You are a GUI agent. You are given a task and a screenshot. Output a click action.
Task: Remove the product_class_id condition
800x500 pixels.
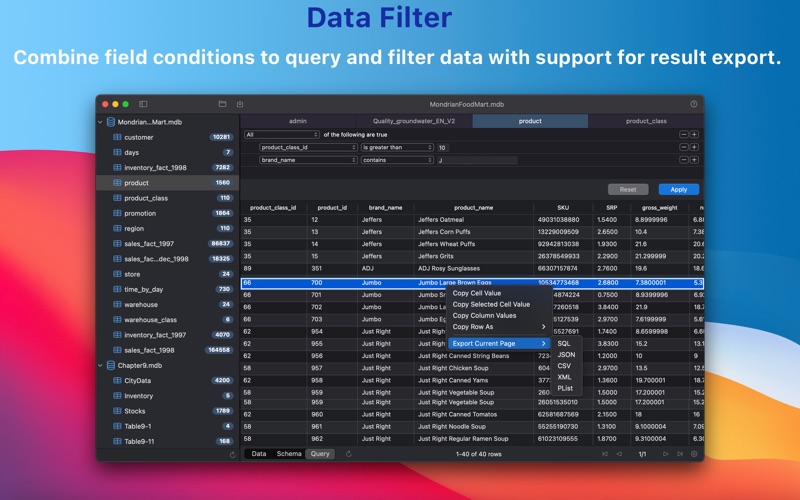684,147
